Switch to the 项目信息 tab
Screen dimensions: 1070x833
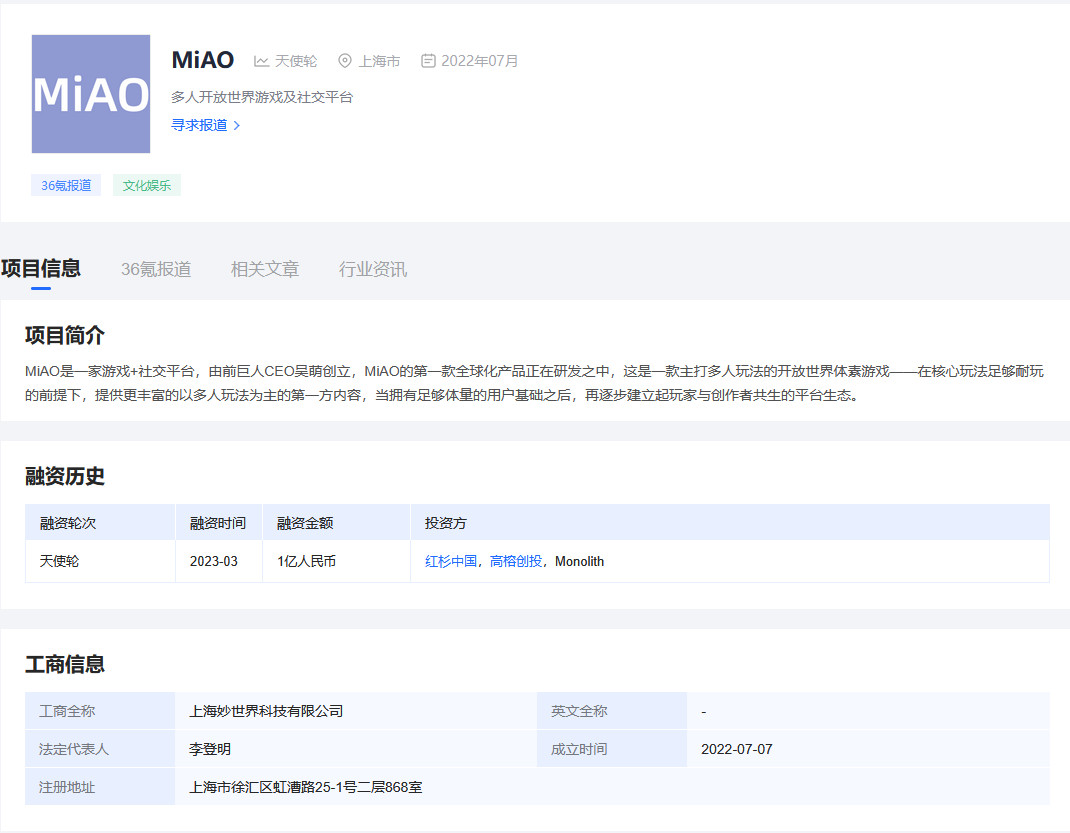coord(41,269)
